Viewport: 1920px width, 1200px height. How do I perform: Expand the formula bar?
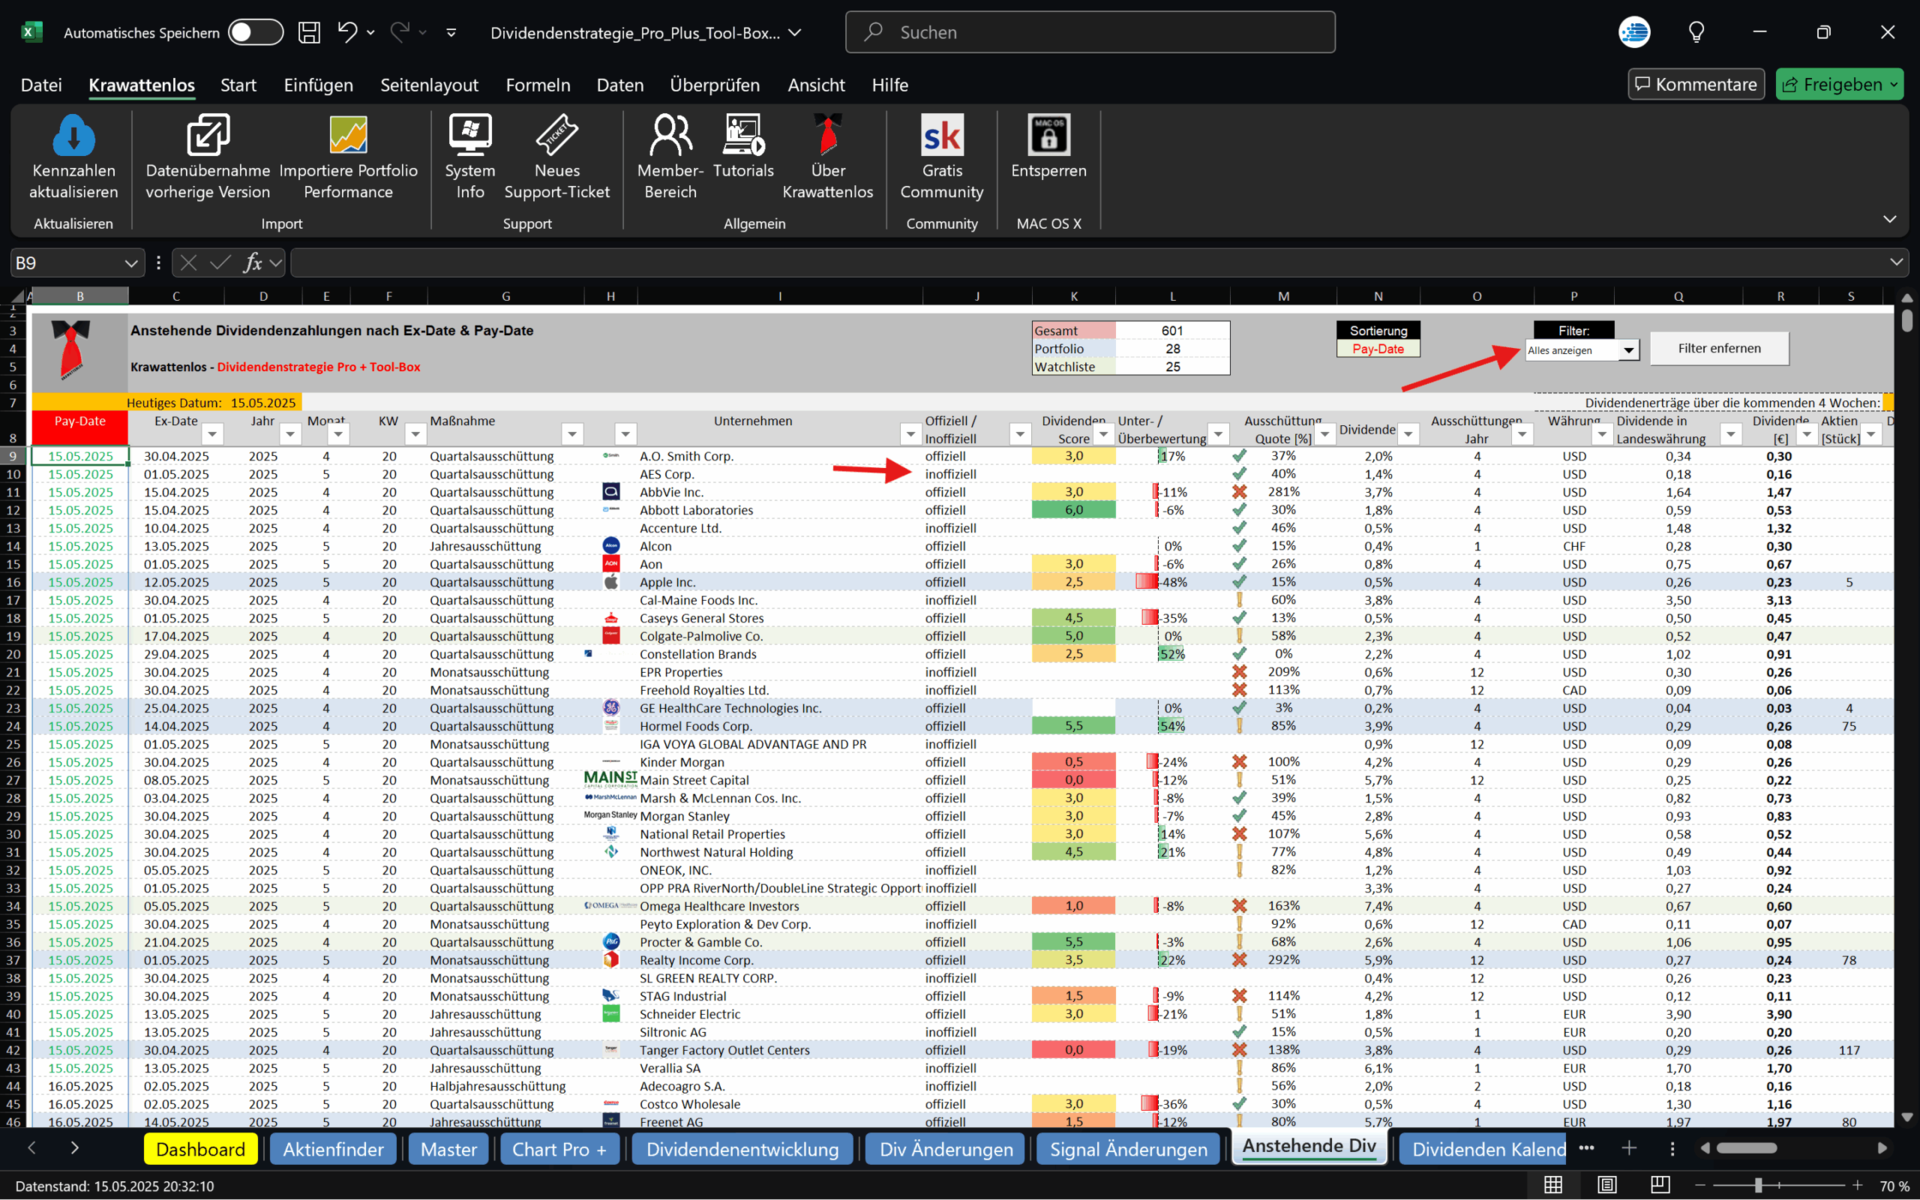[1896, 263]
